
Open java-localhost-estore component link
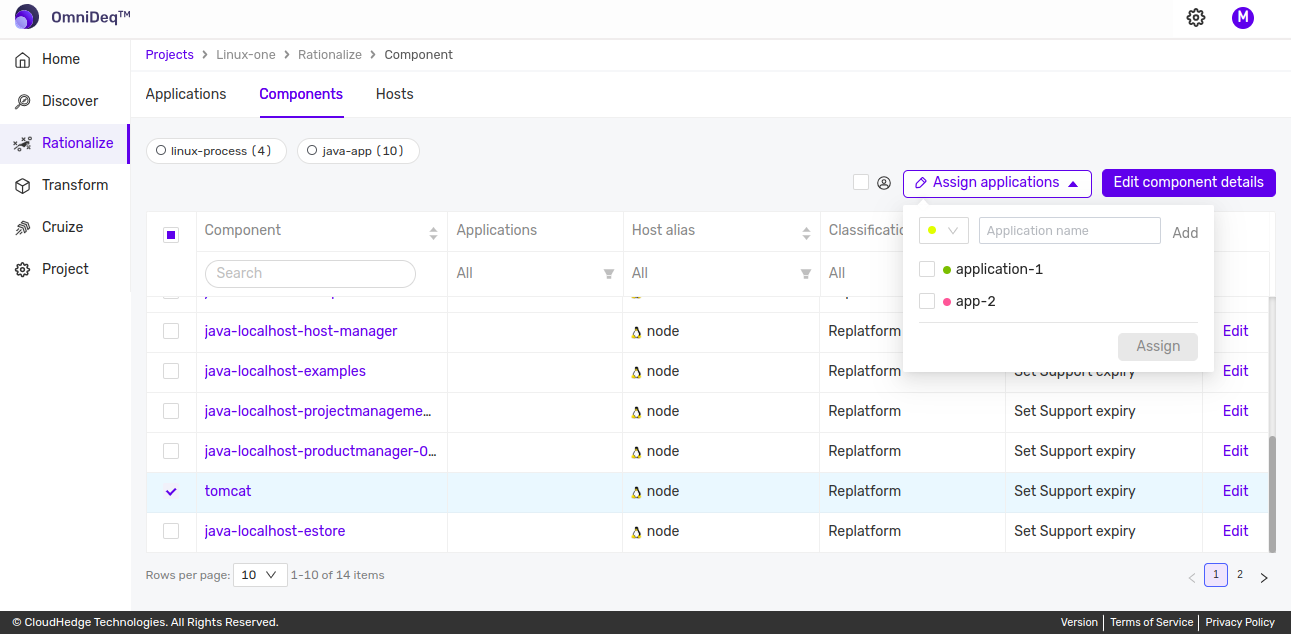click(x=275, y=531)
